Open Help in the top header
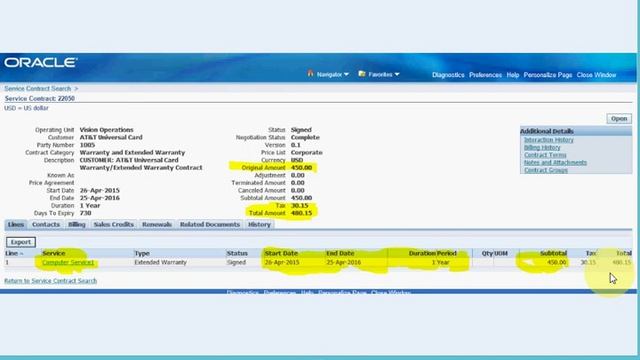 click(x=513, y=75)
